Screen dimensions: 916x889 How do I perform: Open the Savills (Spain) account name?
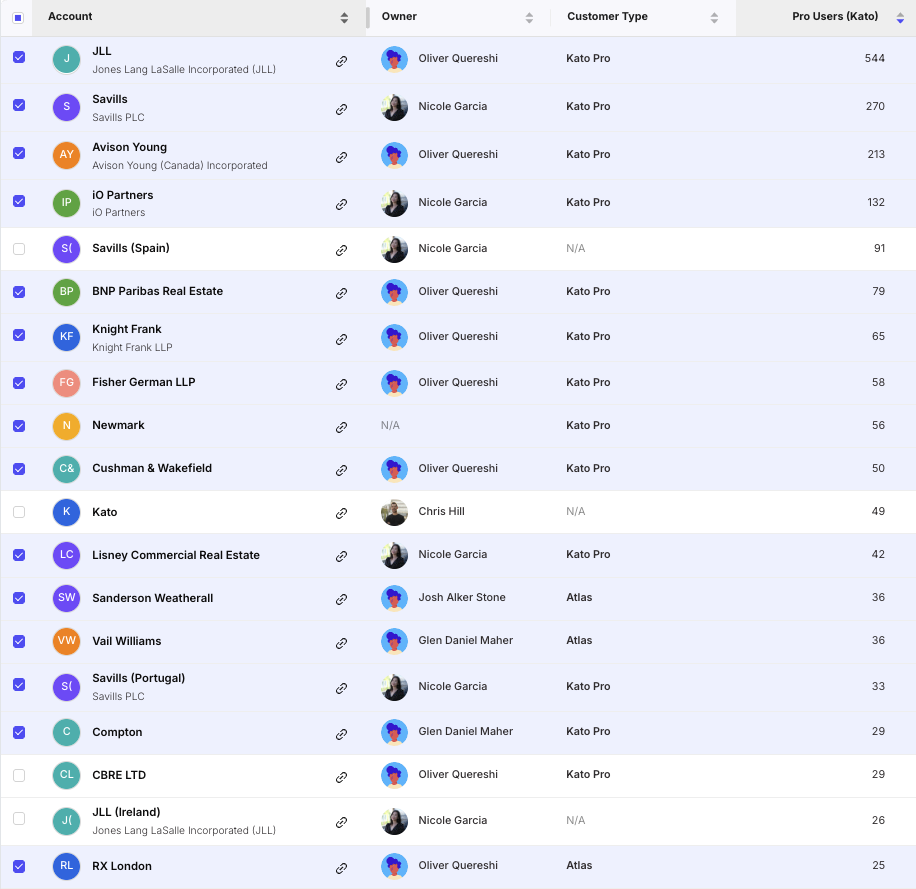click(x=131, y=248)
